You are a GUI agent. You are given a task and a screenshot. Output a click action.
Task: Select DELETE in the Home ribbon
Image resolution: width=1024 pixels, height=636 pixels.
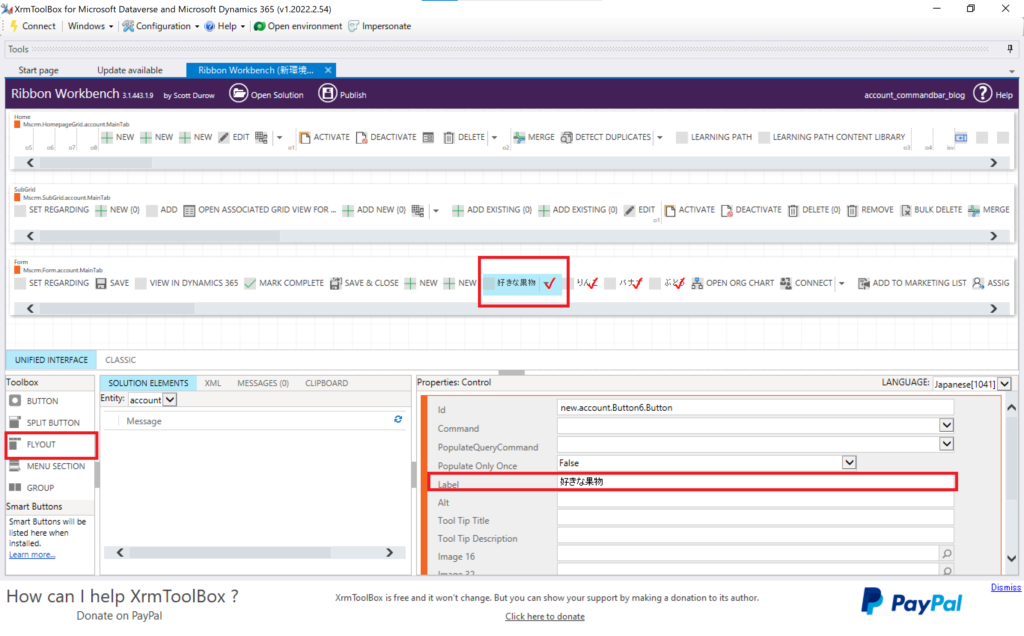464,137
